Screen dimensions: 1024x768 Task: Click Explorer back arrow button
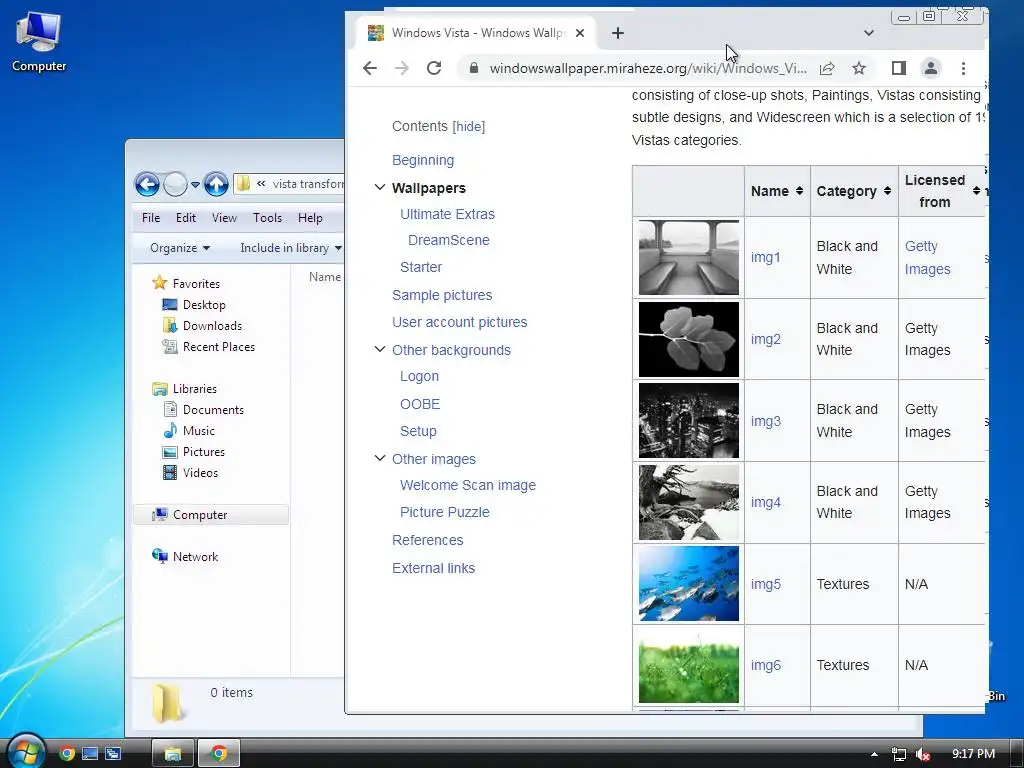tap(148, 185)
